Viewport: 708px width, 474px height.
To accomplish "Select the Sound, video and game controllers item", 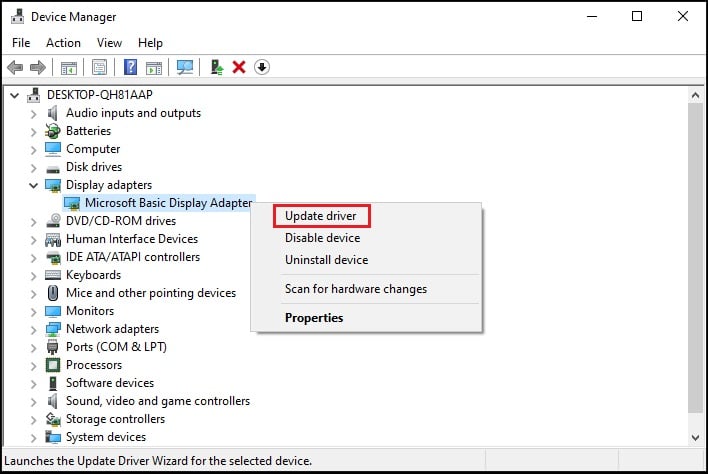I will pos(158,401).
